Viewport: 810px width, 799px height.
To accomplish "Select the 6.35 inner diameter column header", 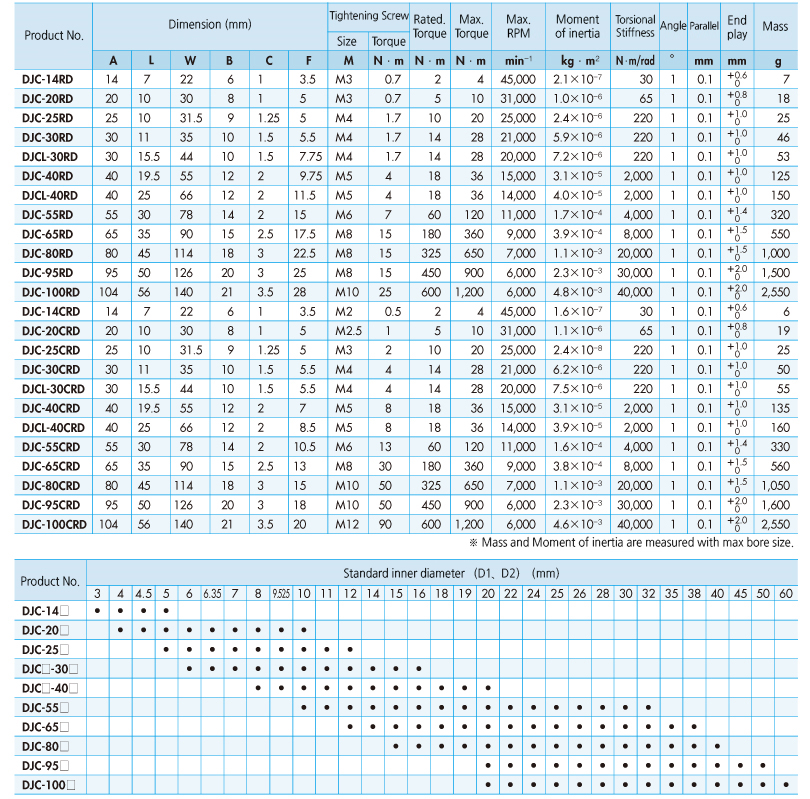I will [x=213, y=594].
